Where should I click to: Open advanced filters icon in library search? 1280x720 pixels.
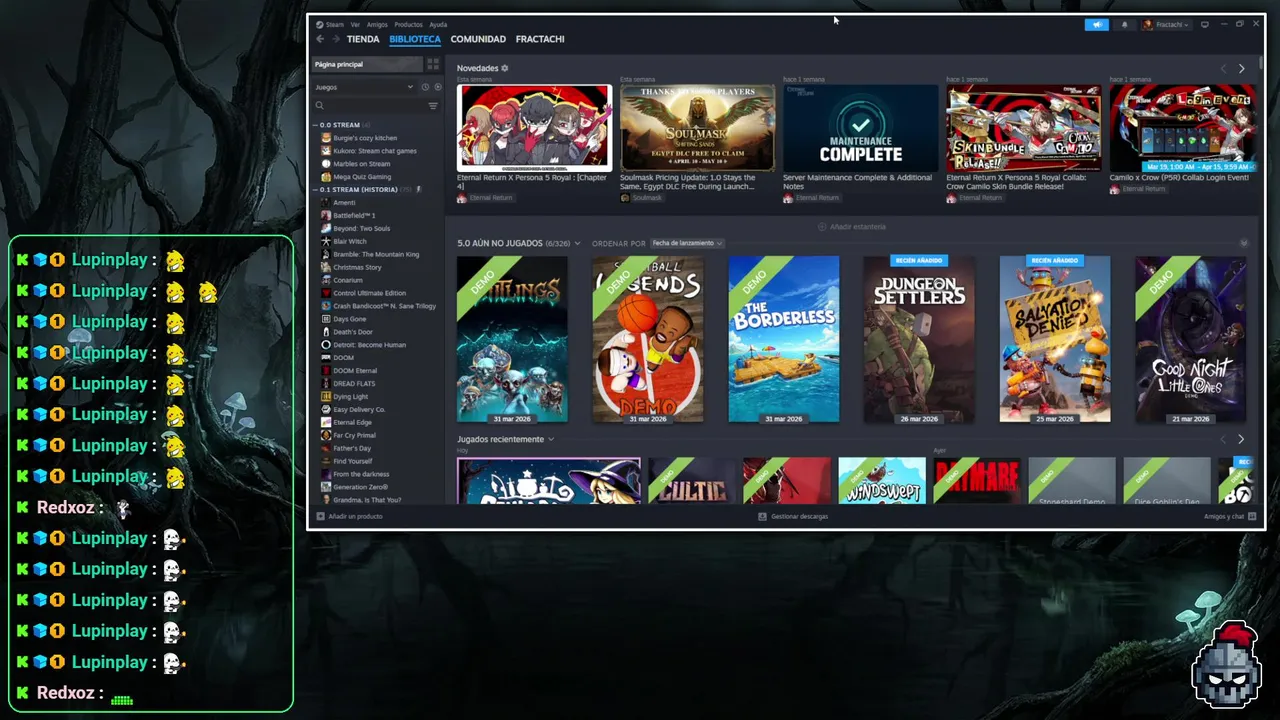433,106
